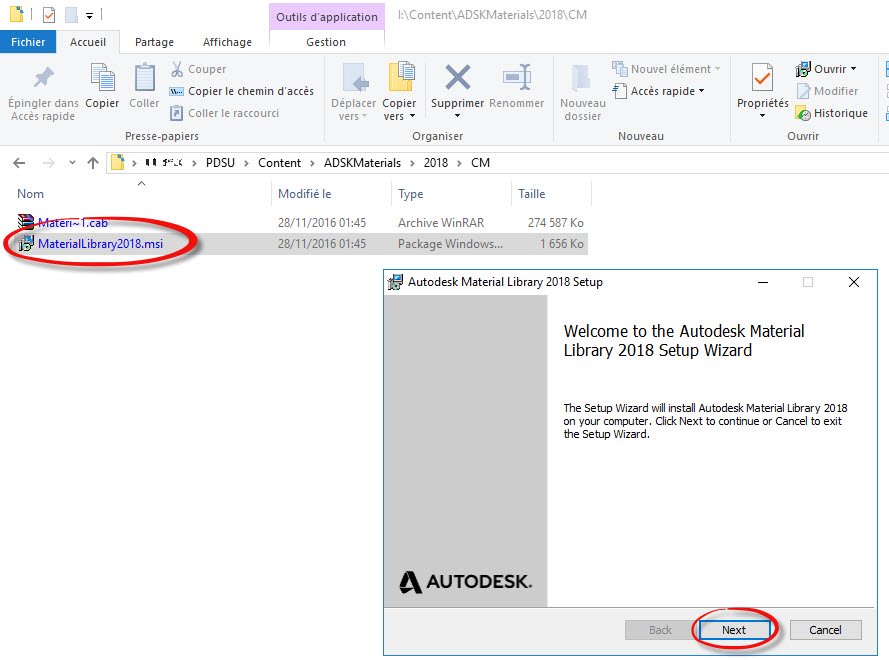
Task: Minimize the Autodesk Material Library Setup window
Action: click(x=763, y=282)
